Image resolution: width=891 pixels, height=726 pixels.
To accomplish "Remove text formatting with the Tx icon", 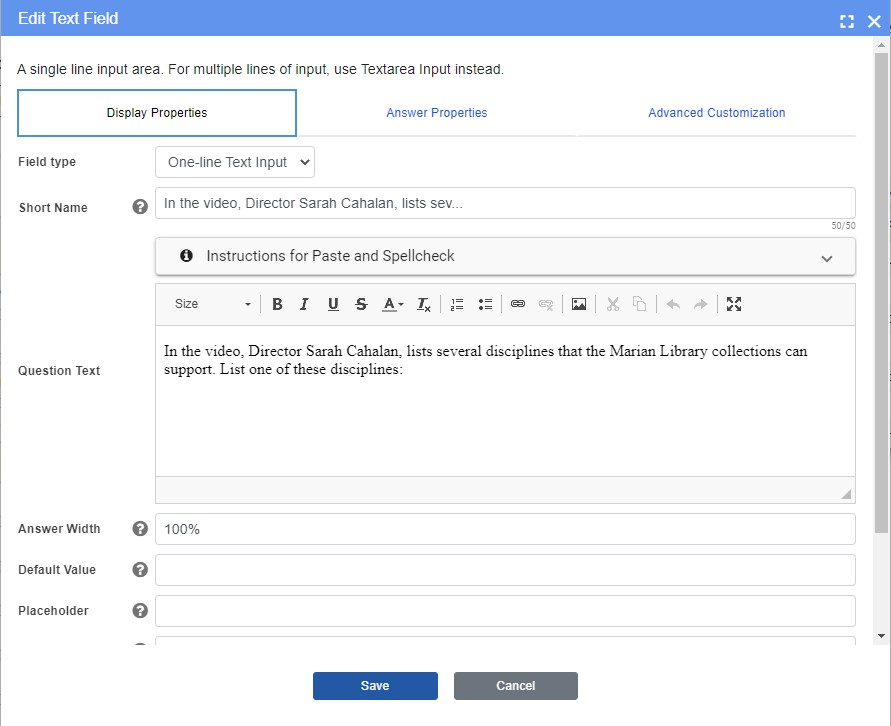I will (x=422, y=304).
